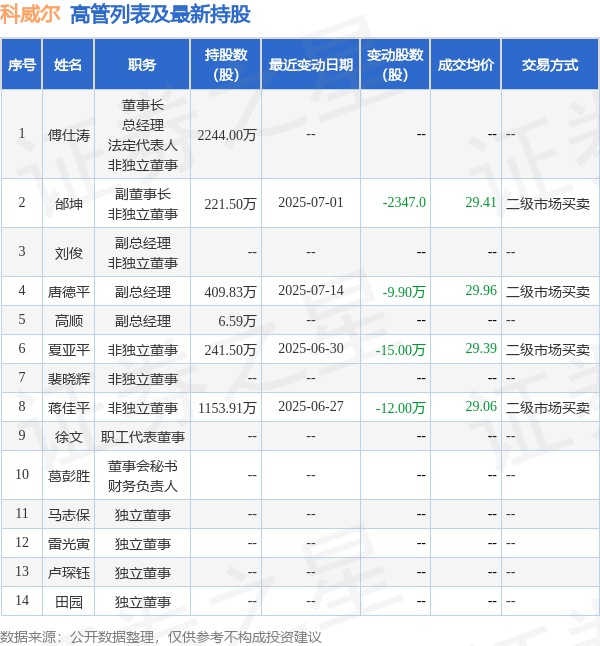Image resolution: width=600 pixels, height=646 pixels.
Task: Select the name 蒋佳平
Action: [68, 408]
